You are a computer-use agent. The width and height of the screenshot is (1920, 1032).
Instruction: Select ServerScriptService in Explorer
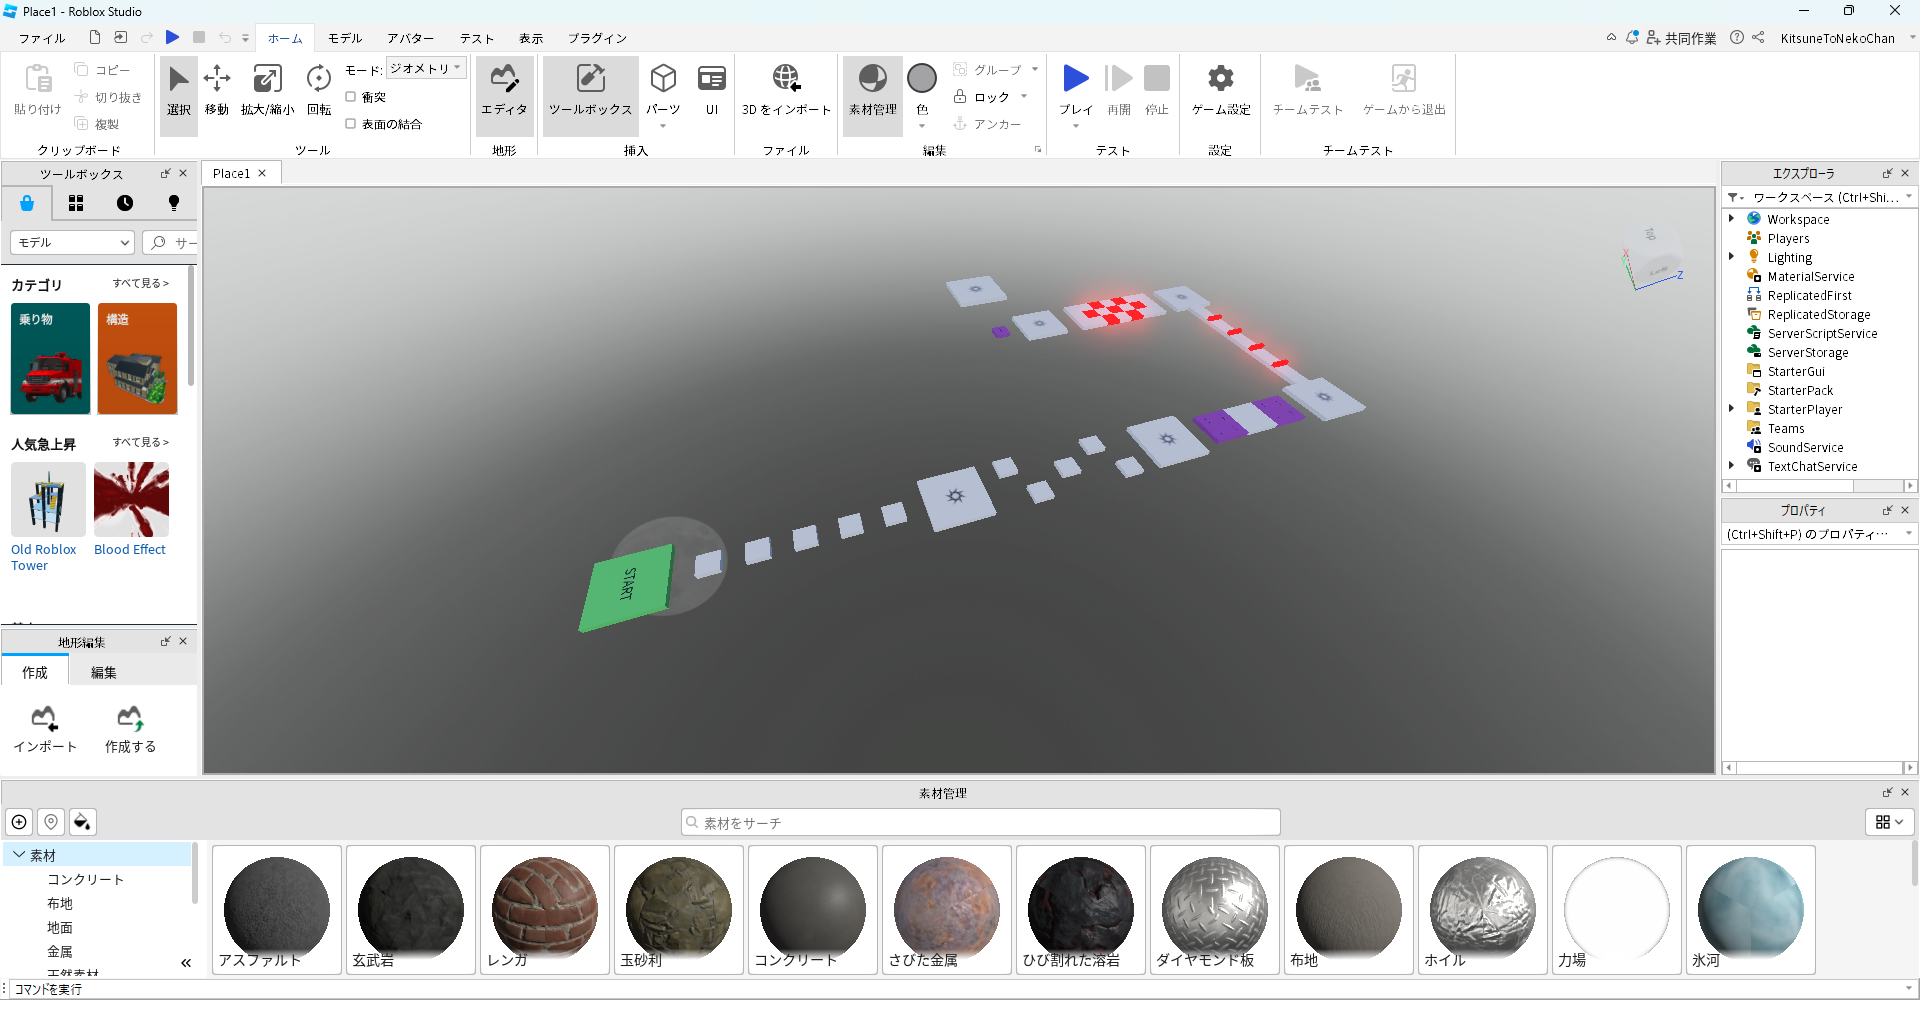[1821, 333]
